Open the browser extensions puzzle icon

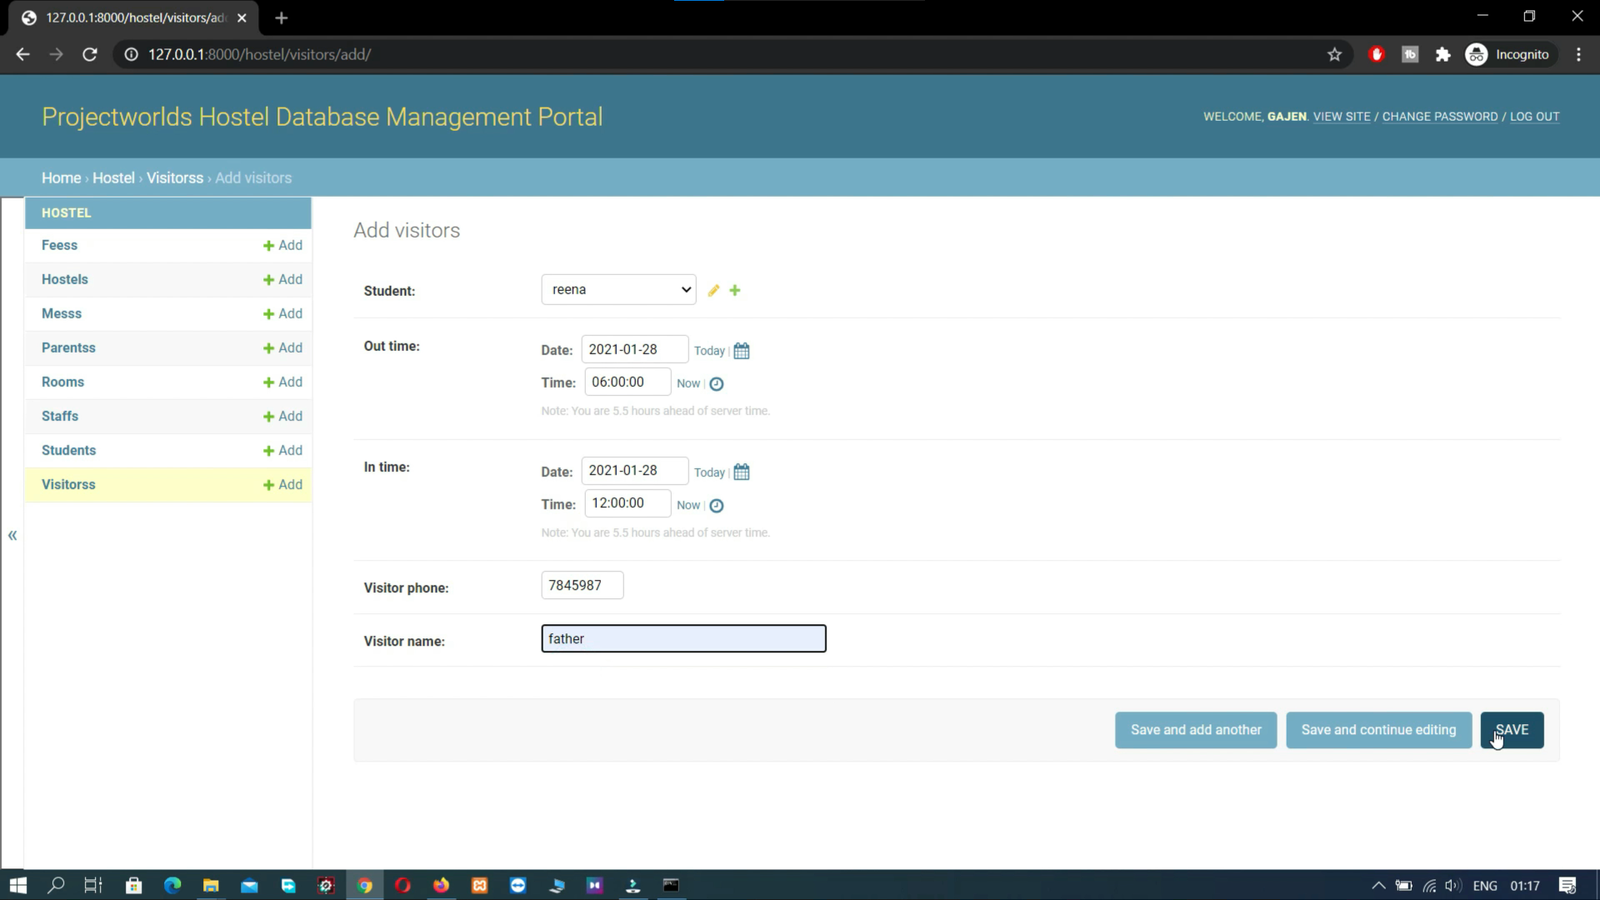(x=1442, y=55)
